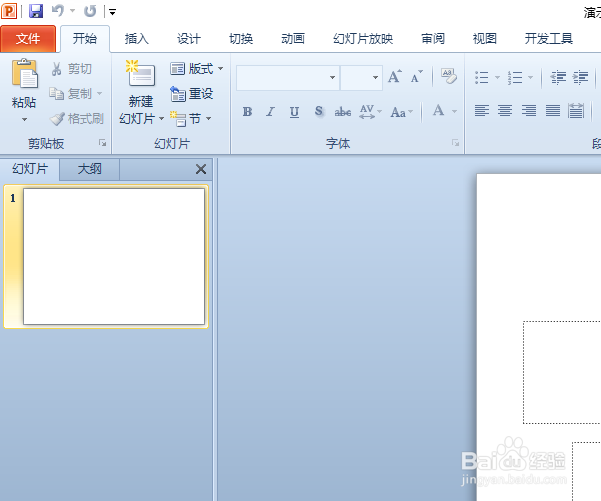
Task: Apply the Font Color (A) button
Action: [x=438, y=111]
